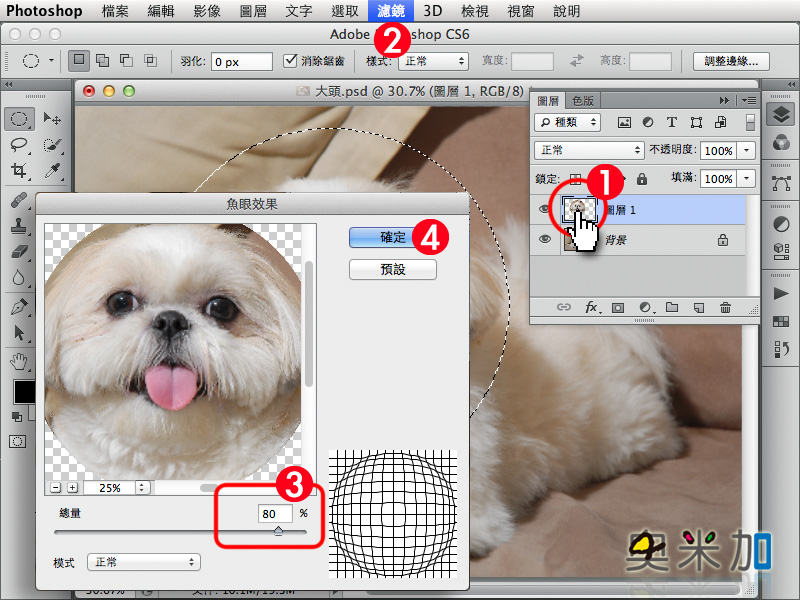Open the 填滿 fill slider arrow
The image size is (800, 600).
point(746,179)
